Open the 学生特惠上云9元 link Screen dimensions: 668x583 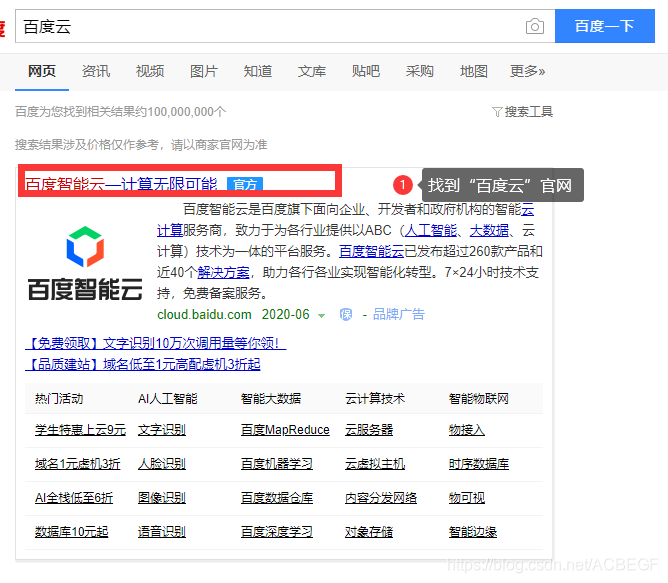tap(81, 430)
